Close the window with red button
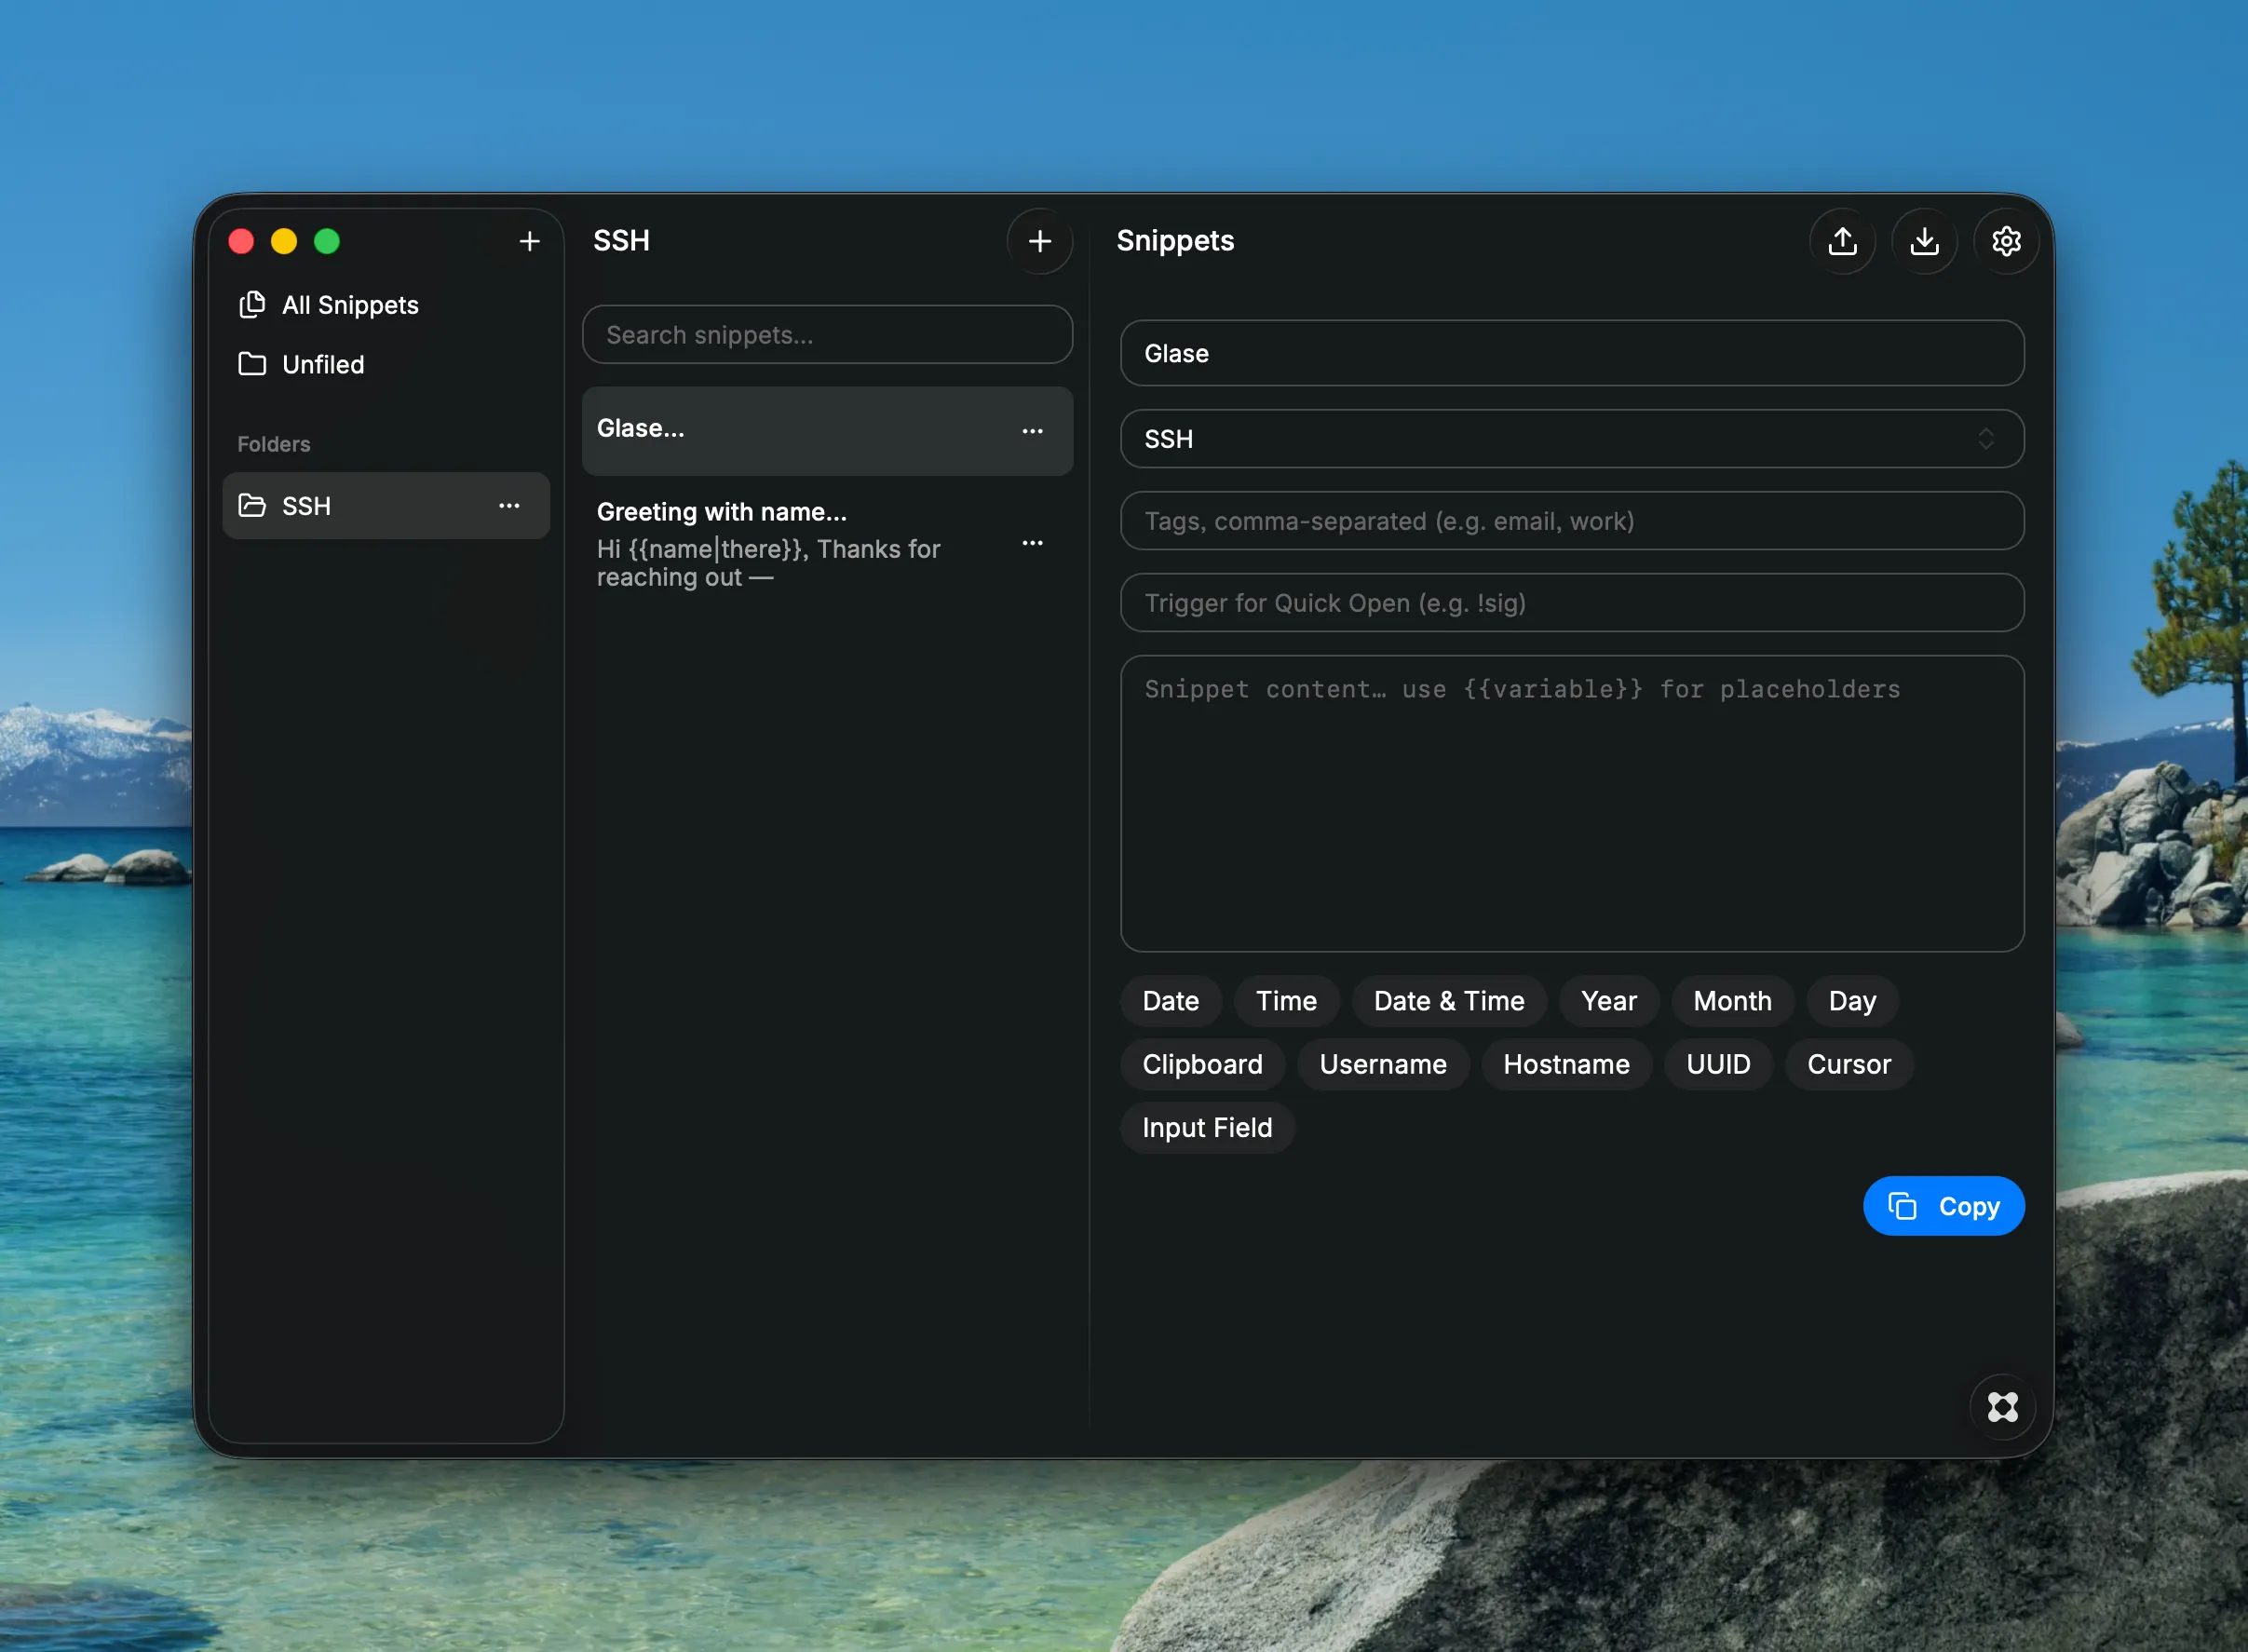 click(x=241, y=241)
